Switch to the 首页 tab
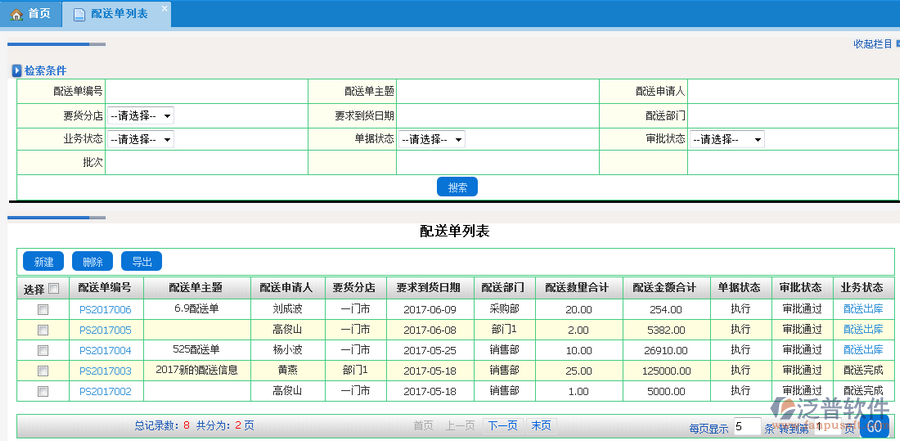The height and width of the screenshot is (441, 900). pos(30,15)
